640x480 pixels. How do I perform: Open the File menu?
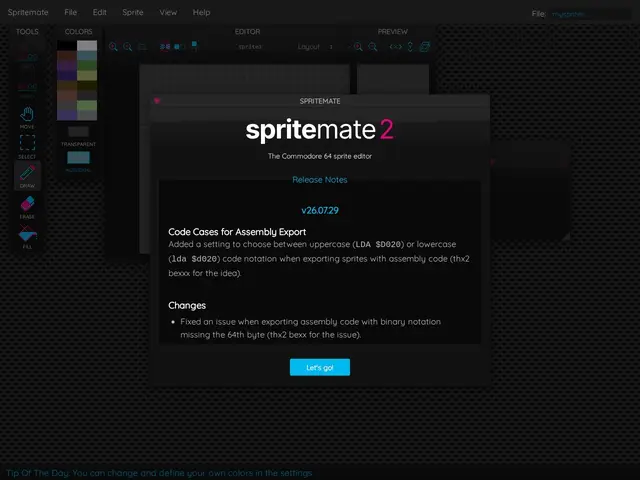tap(71, 12)
